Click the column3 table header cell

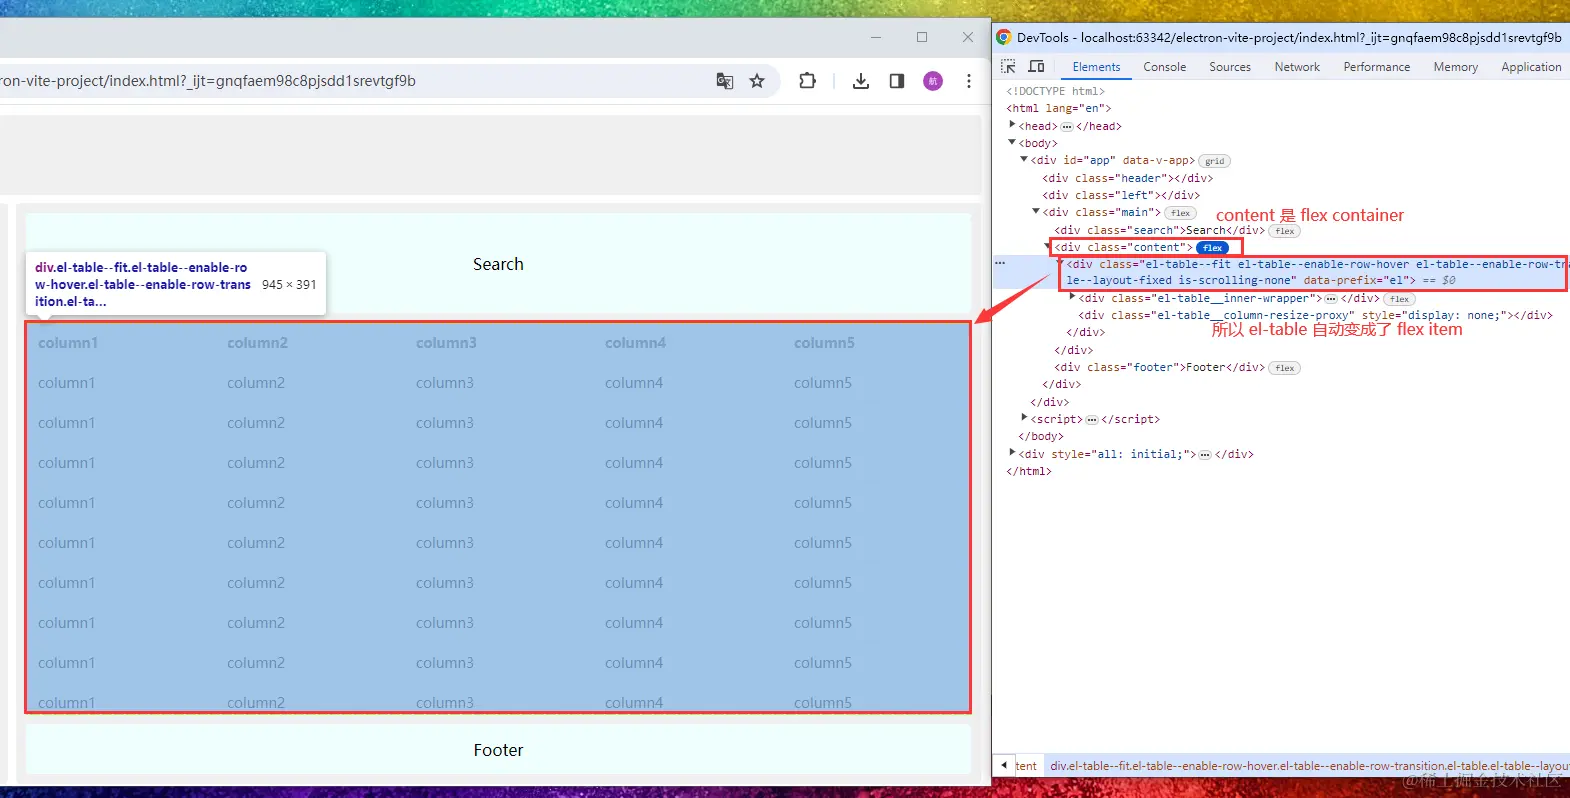tap(446, 343)
